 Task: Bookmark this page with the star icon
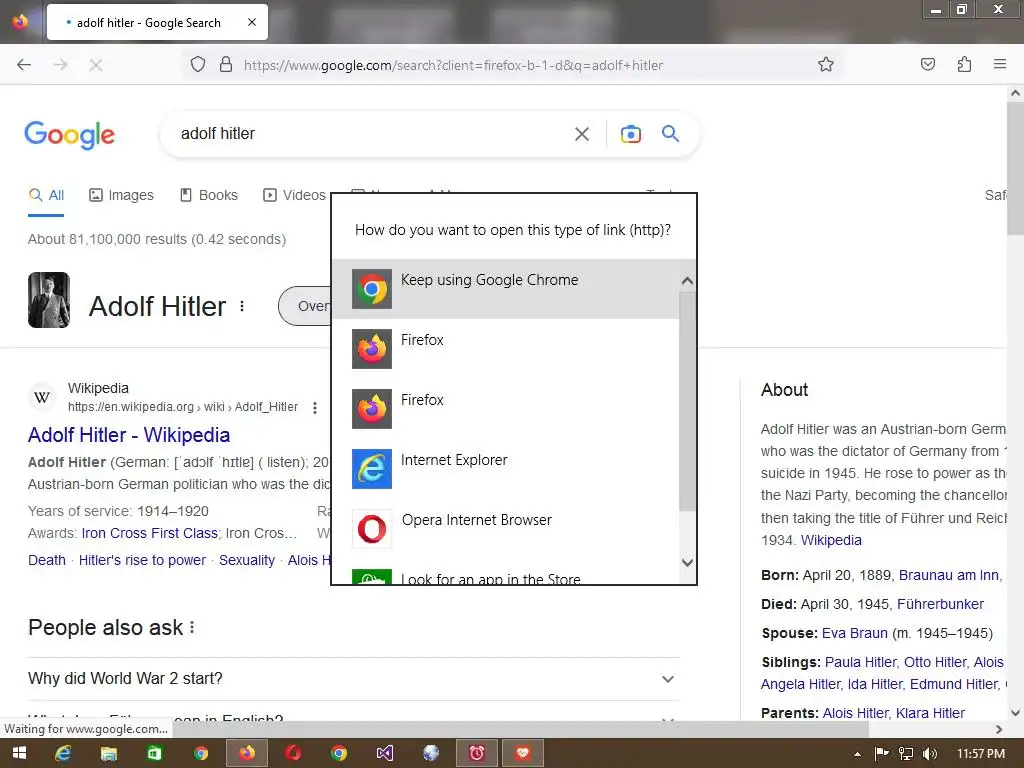pos(826,64)
